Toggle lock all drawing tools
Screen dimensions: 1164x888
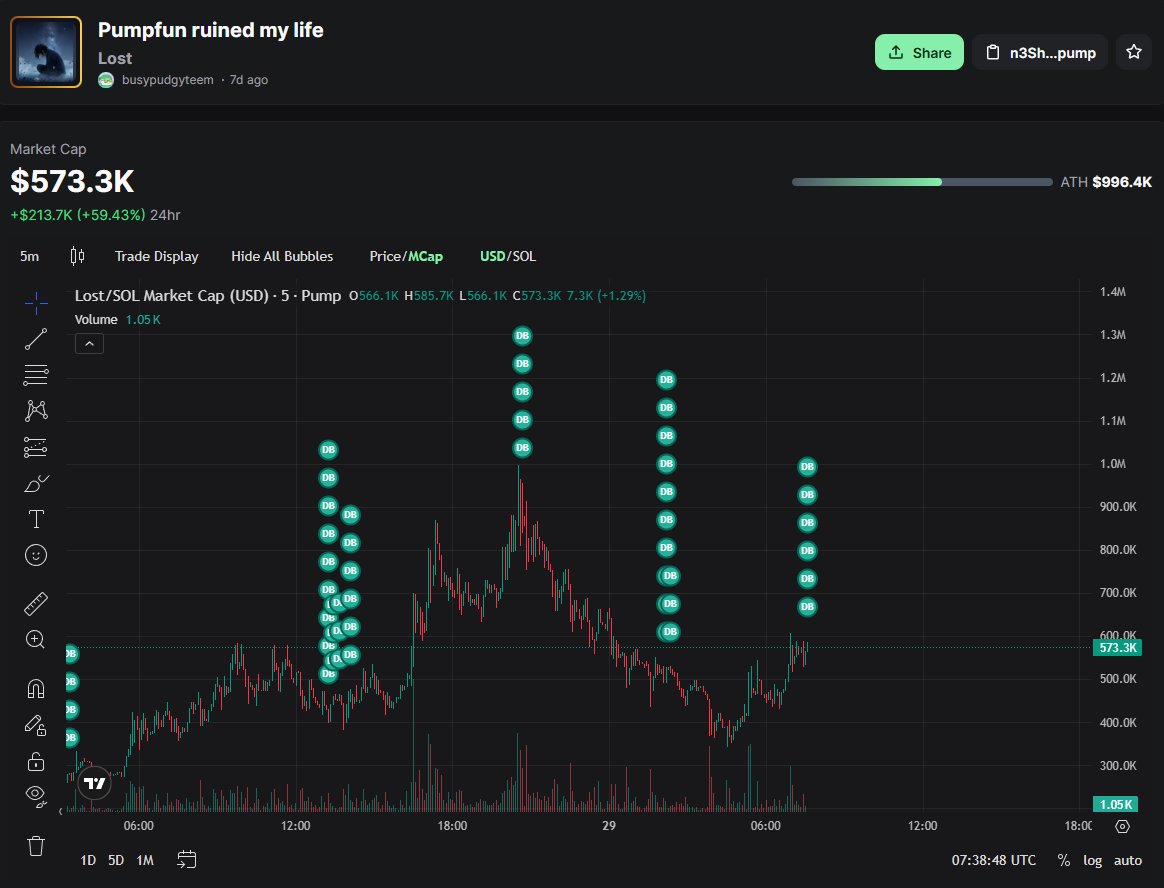coord(36,761)
